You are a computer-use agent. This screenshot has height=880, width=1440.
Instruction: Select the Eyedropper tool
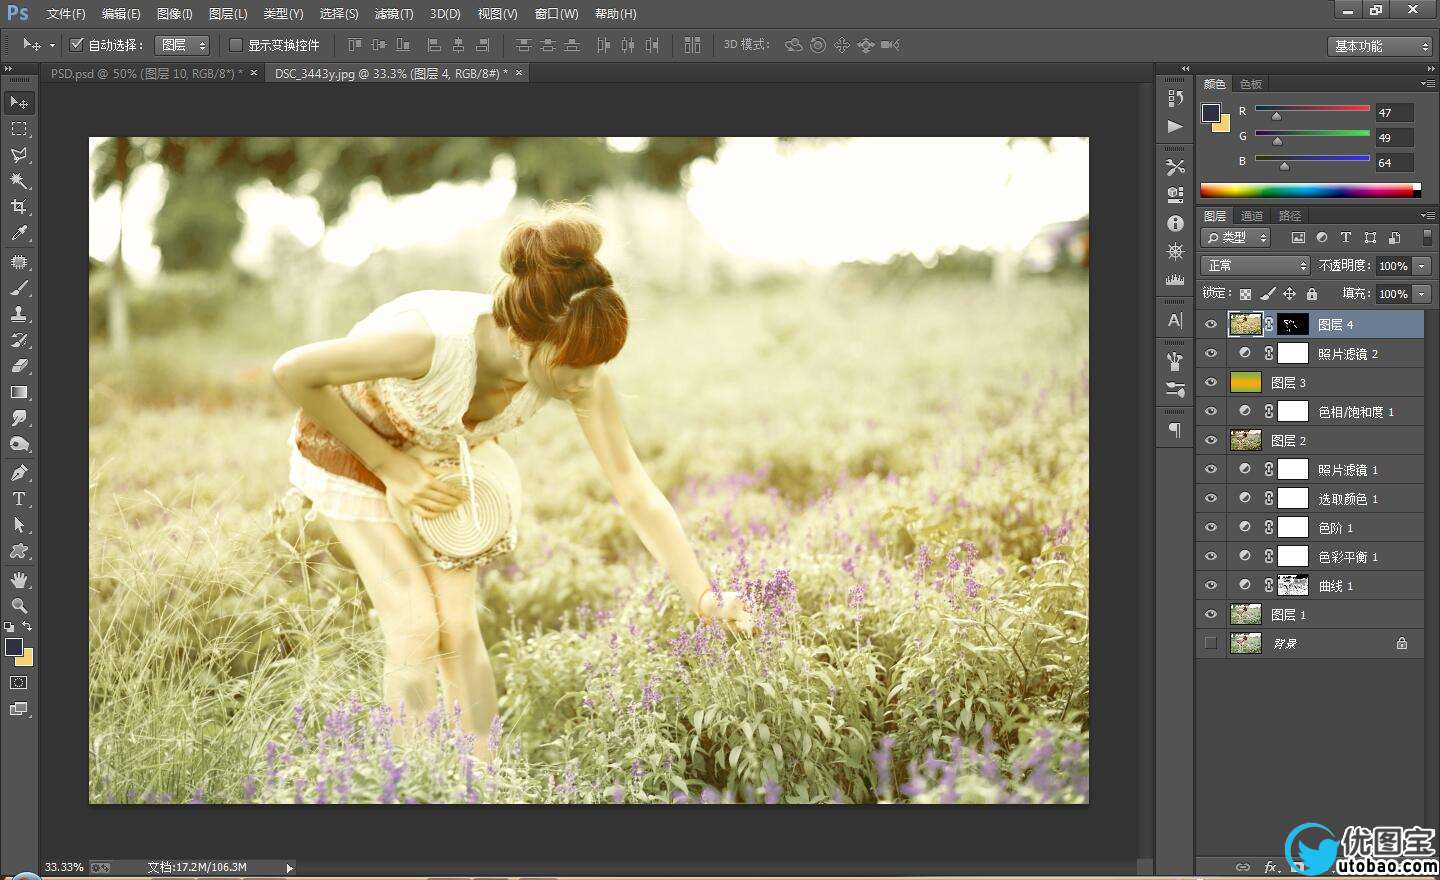(19, 234)
